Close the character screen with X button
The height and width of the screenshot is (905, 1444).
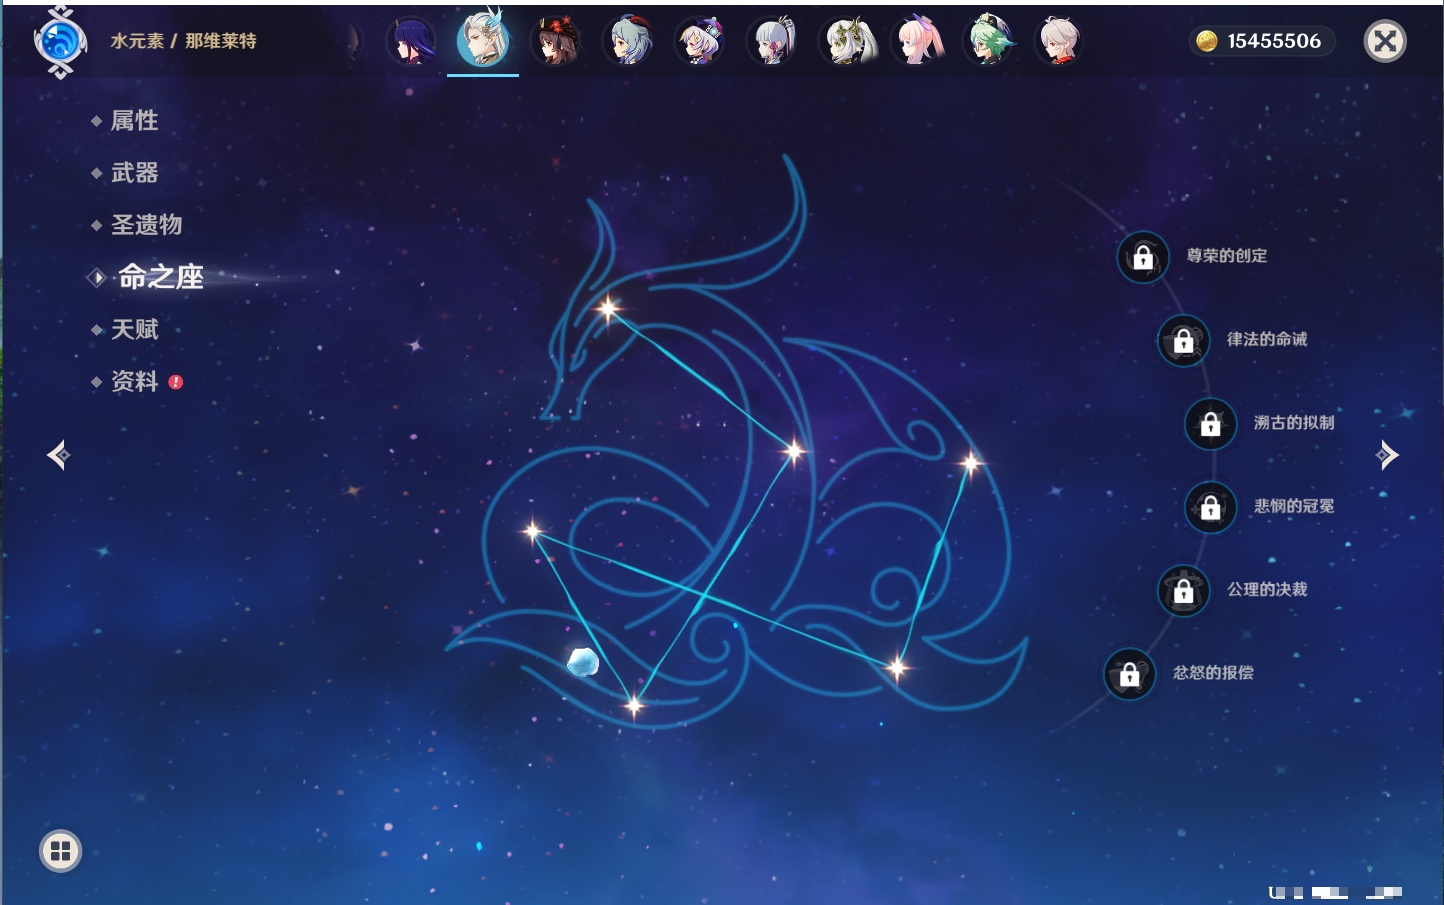click(1385, 41)
